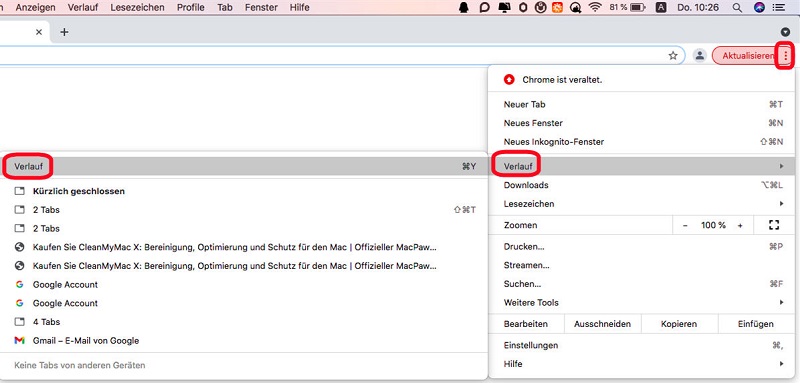800x383 pixels.
Task: Expand the Lesezeichen submenu arrow in Chrome menu
Action: click(782, 203)
